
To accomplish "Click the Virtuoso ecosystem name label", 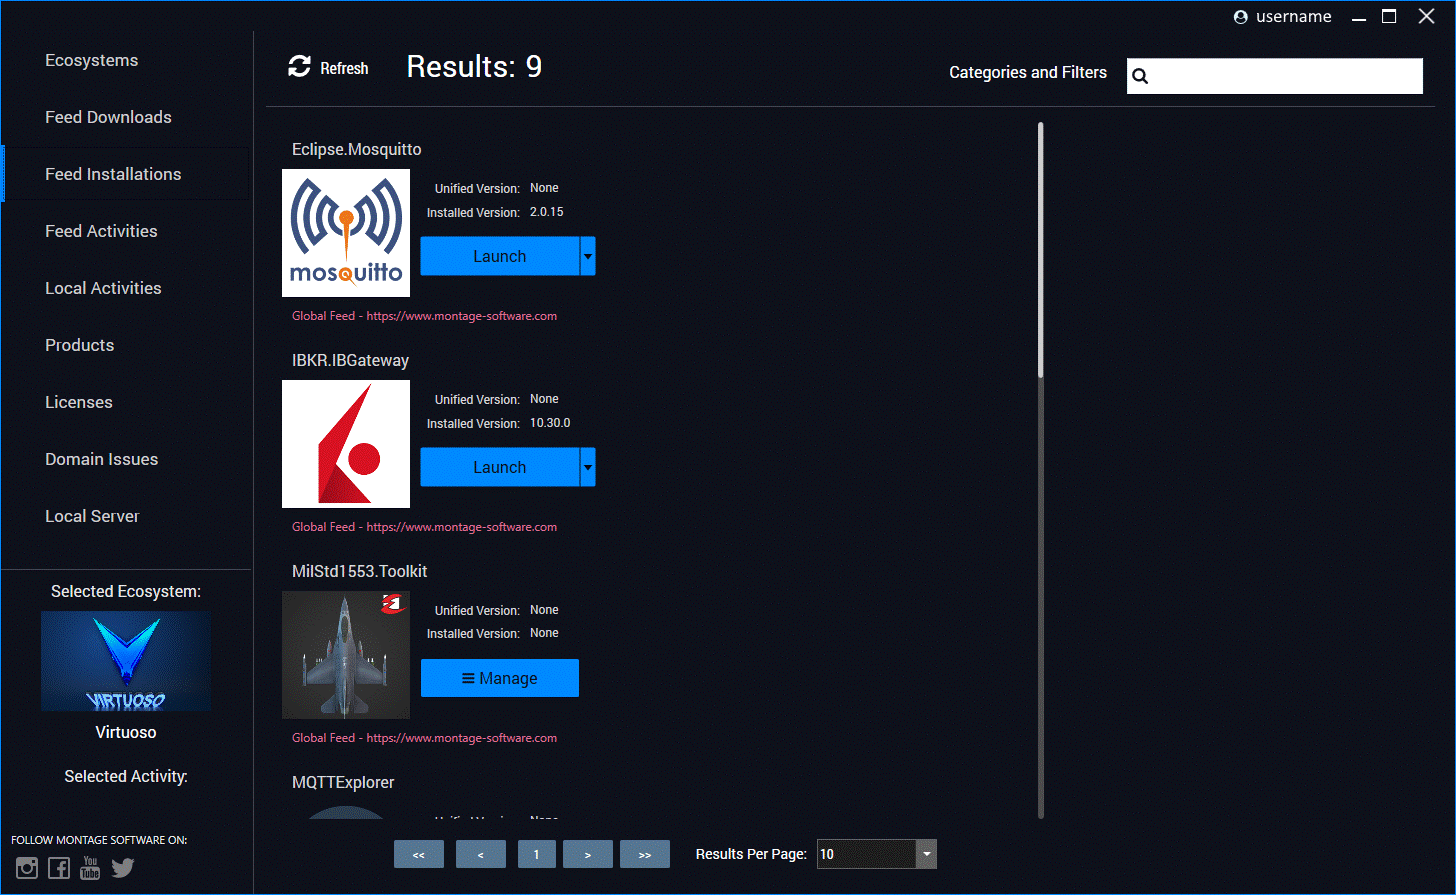I will [x=126, y=733].
